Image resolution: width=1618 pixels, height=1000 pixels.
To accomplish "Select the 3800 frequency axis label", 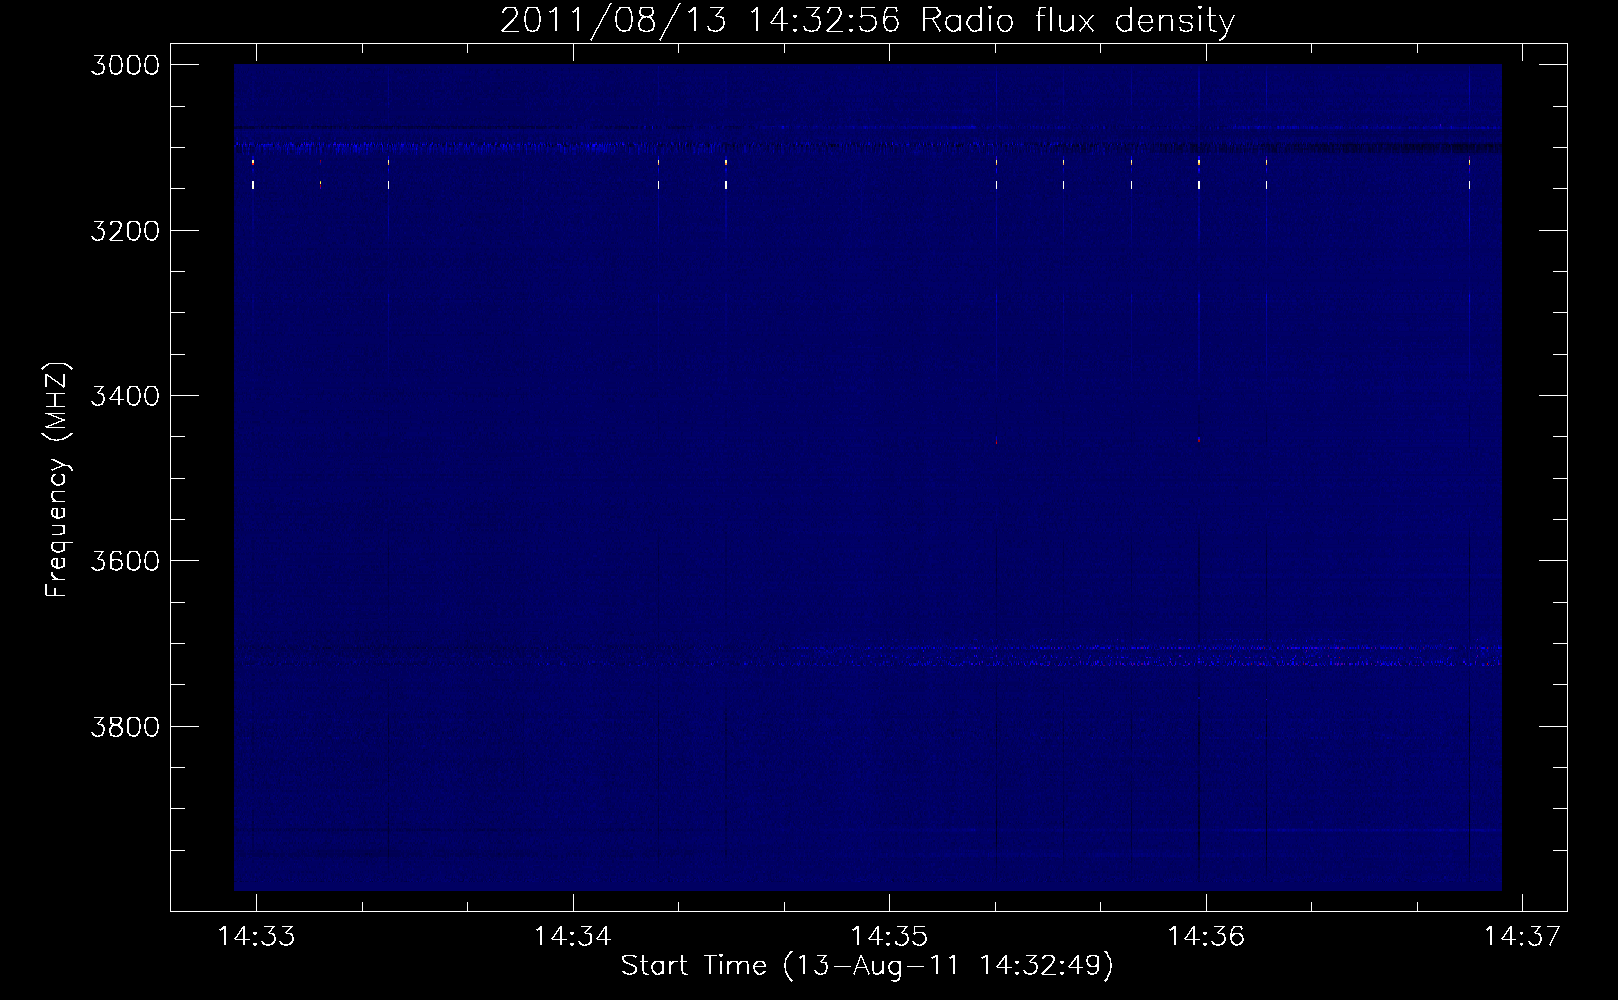I will point(125,726).
